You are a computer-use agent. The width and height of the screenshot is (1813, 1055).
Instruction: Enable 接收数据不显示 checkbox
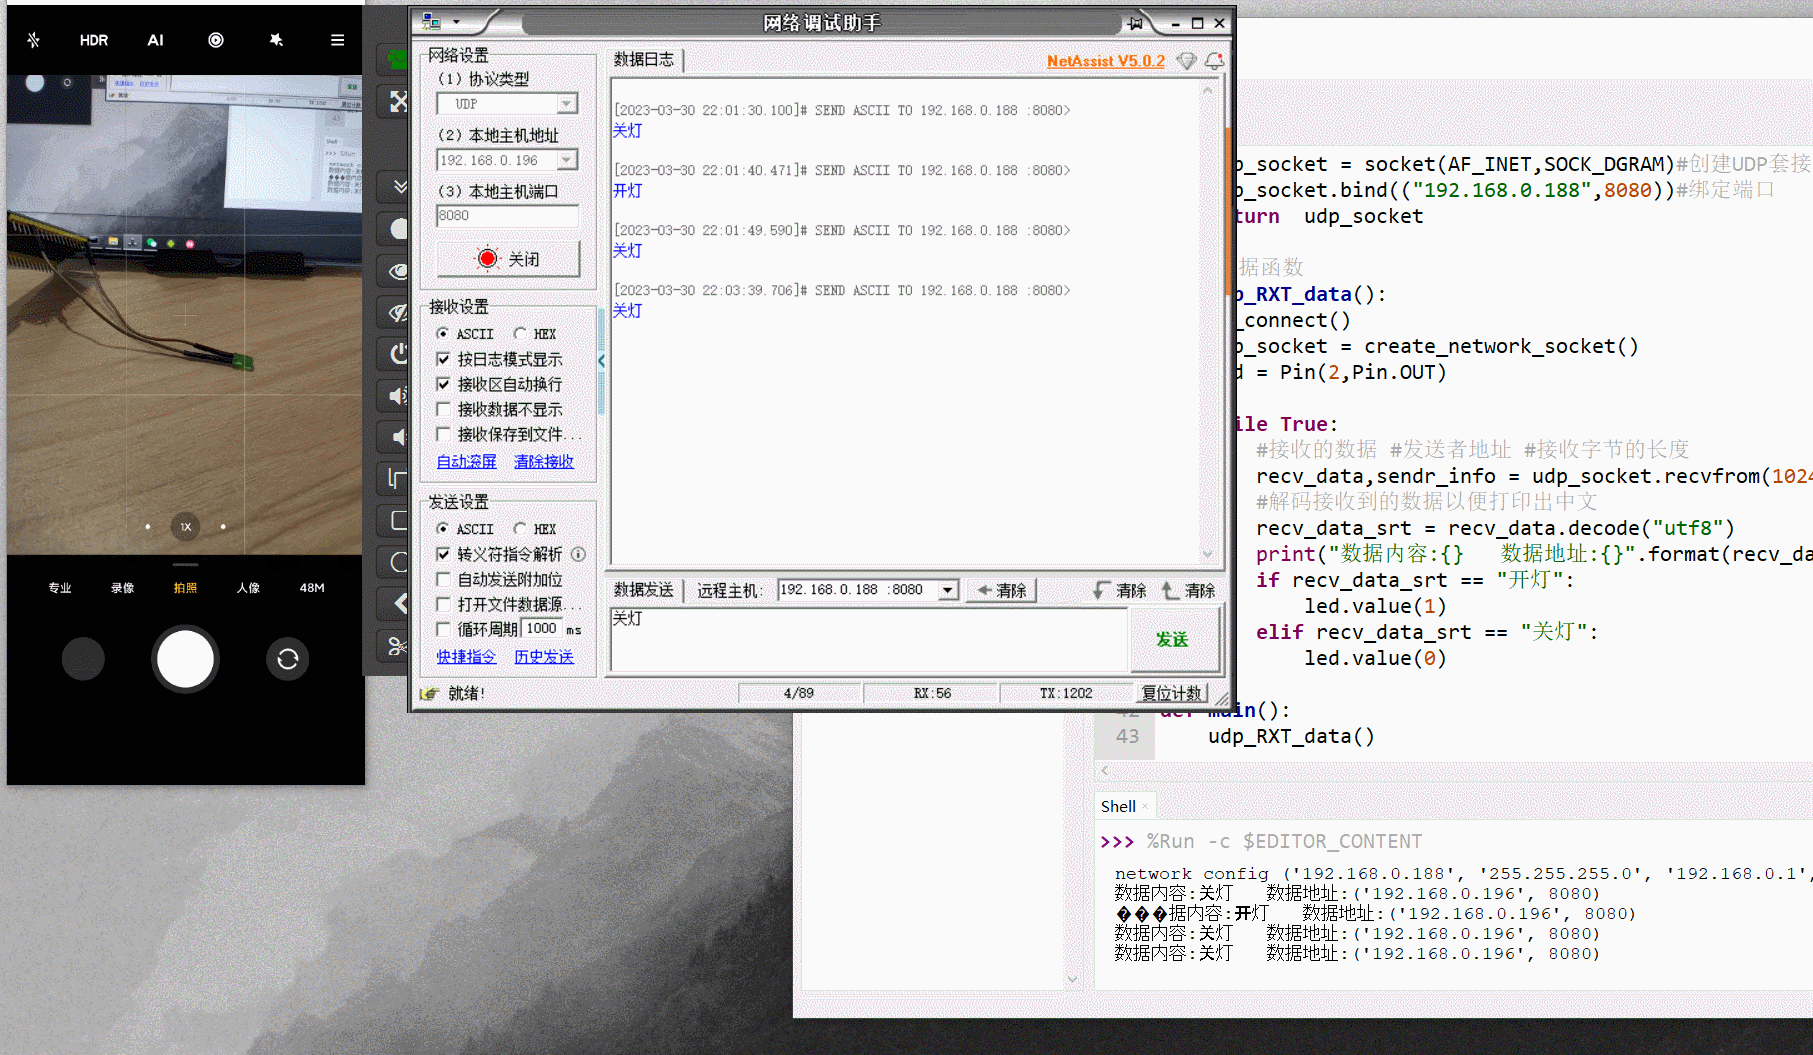click(443, 409)
